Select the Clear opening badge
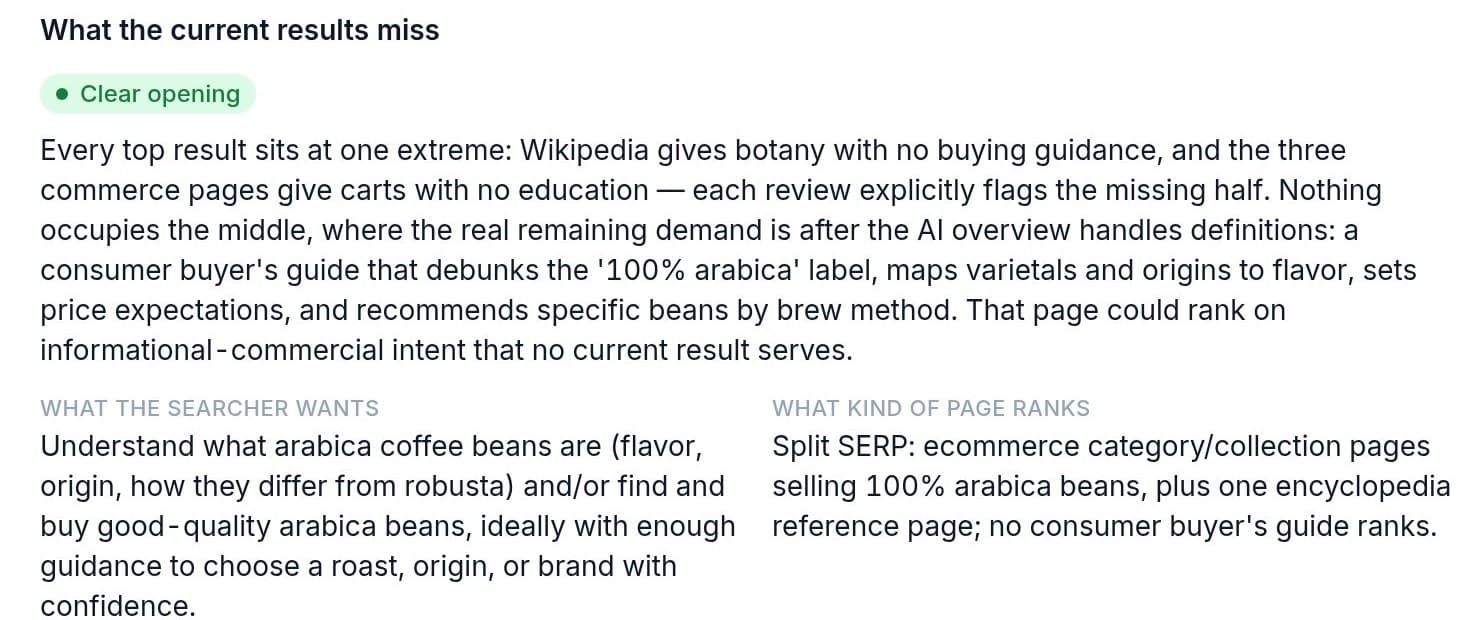The height and width of the screenshot is (620, 1470). [148, 94]
